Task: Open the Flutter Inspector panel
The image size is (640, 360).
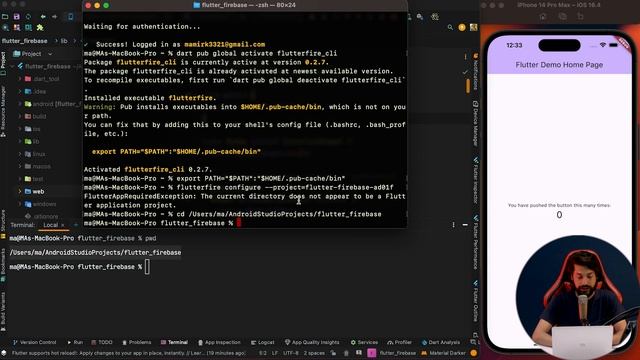Action: point(476,180)
